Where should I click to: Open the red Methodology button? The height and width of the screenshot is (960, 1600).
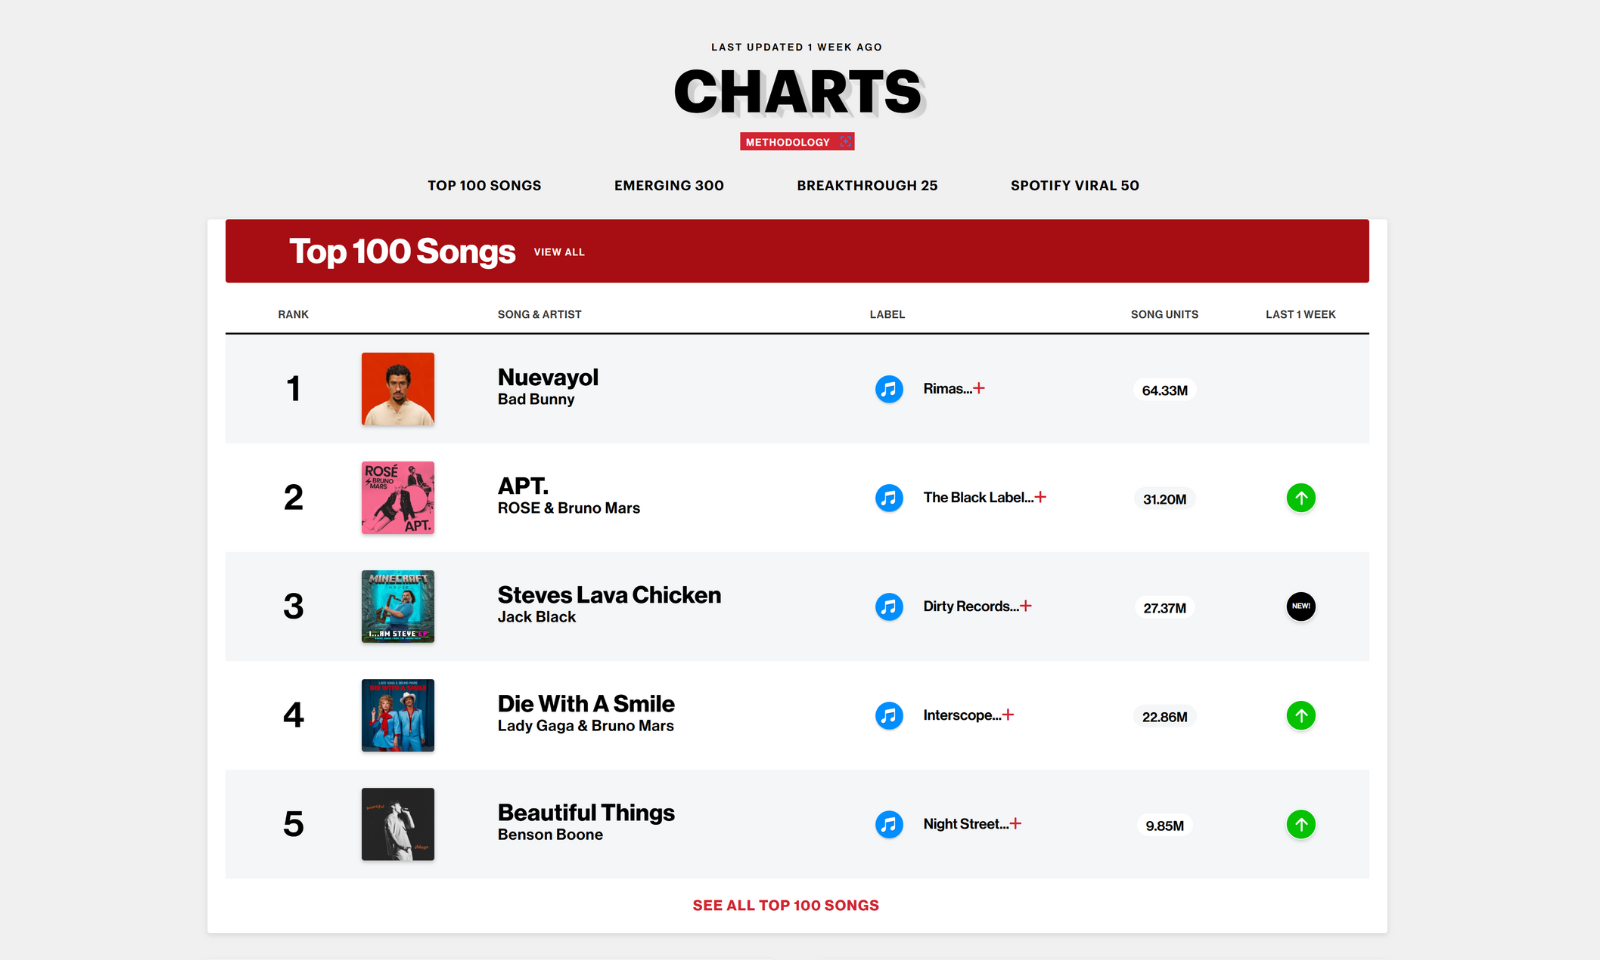(797, 142)
